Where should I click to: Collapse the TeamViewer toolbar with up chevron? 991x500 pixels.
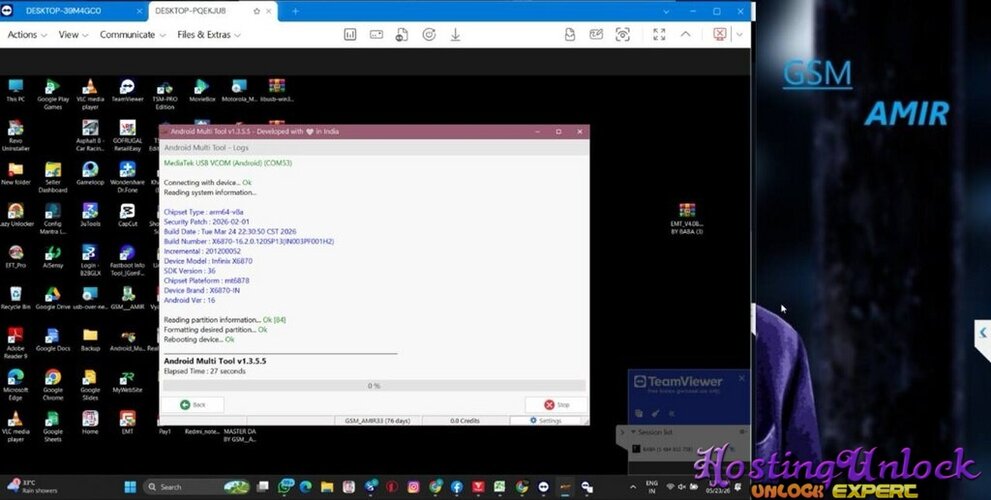(x=686, y=35)
